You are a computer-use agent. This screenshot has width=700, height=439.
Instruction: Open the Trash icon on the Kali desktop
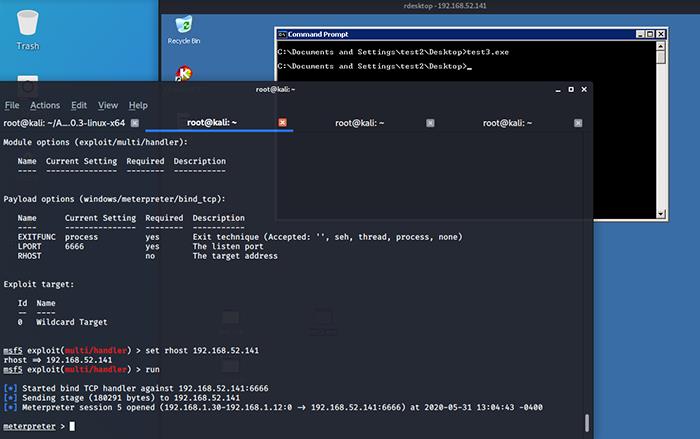(x=28, y=29)
